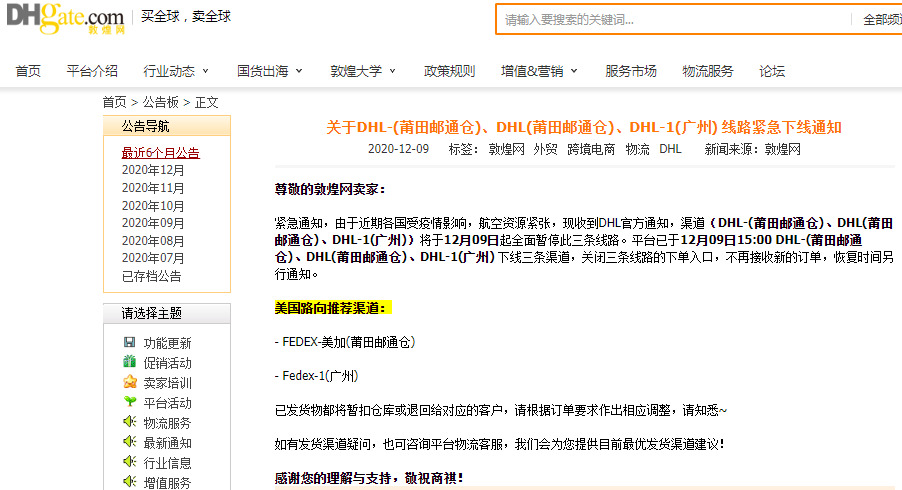Screen dimensions: 902x490
Task: Click the speaker icon beside 行业信息
Action: 130,461
